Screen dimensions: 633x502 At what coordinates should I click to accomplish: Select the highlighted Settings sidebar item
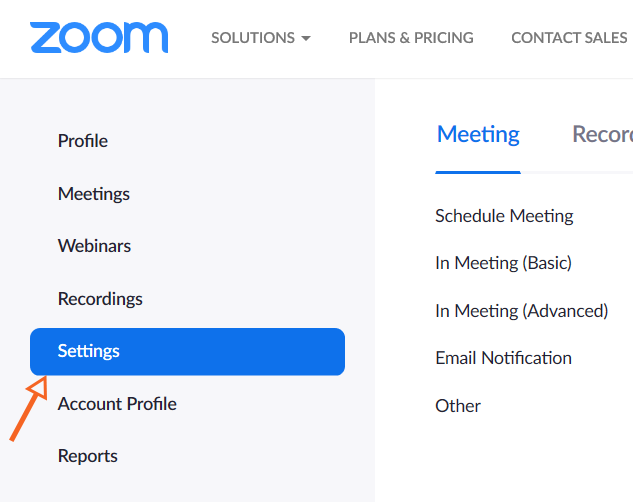point(187,351)
